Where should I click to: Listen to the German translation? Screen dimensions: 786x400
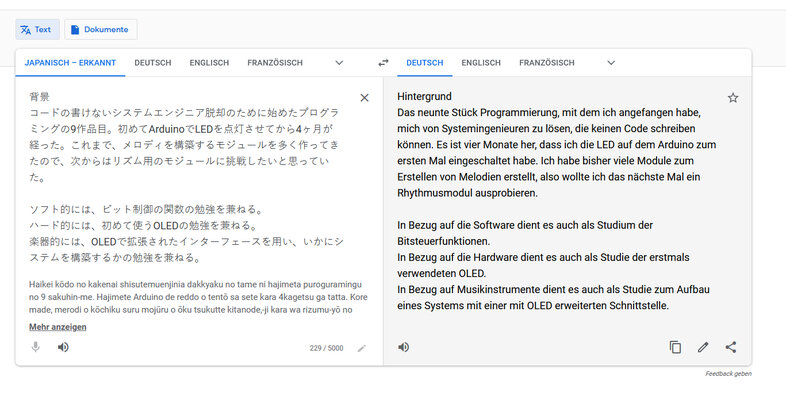[404, 347]
